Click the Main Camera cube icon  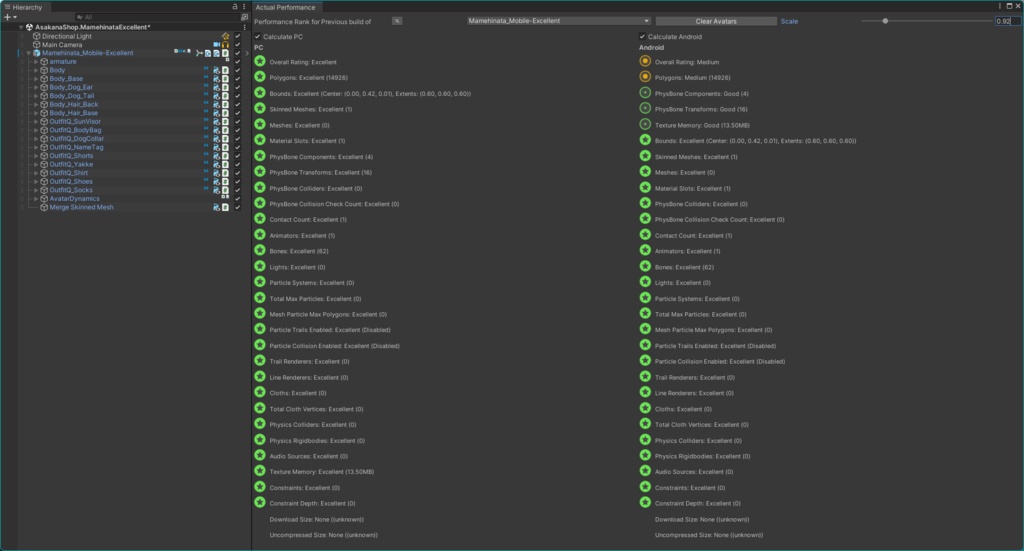37,45
